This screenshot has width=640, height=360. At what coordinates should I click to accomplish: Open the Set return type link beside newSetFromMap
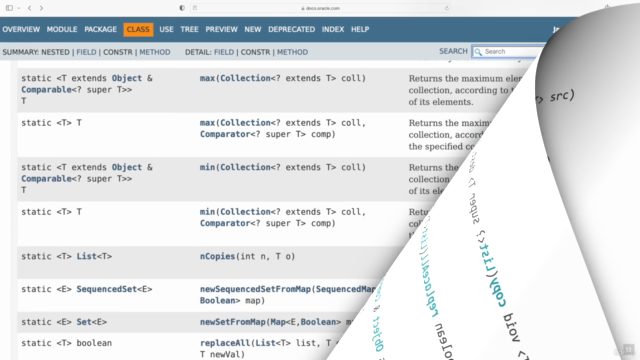tap(84, 322)
